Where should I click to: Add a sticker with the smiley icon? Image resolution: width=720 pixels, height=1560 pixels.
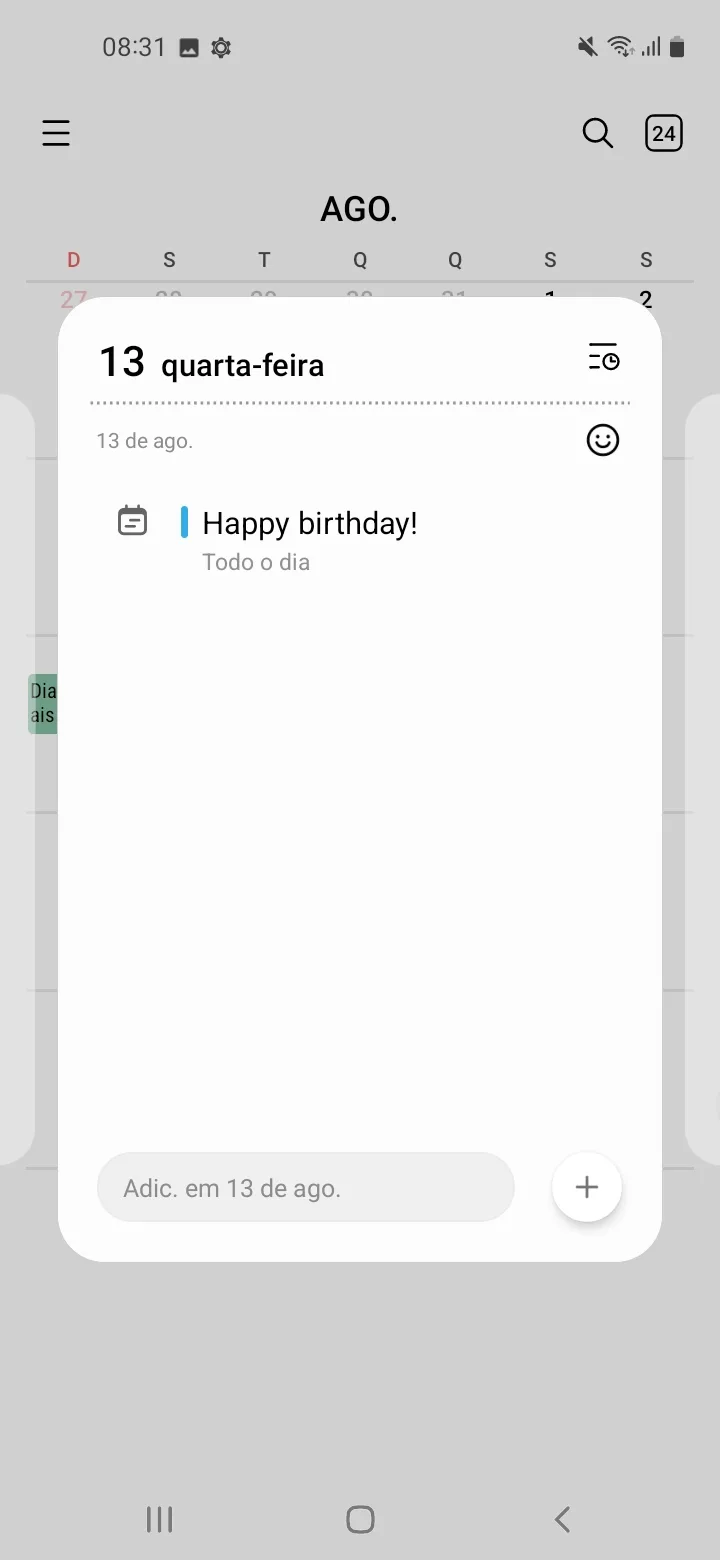point(603,440)
